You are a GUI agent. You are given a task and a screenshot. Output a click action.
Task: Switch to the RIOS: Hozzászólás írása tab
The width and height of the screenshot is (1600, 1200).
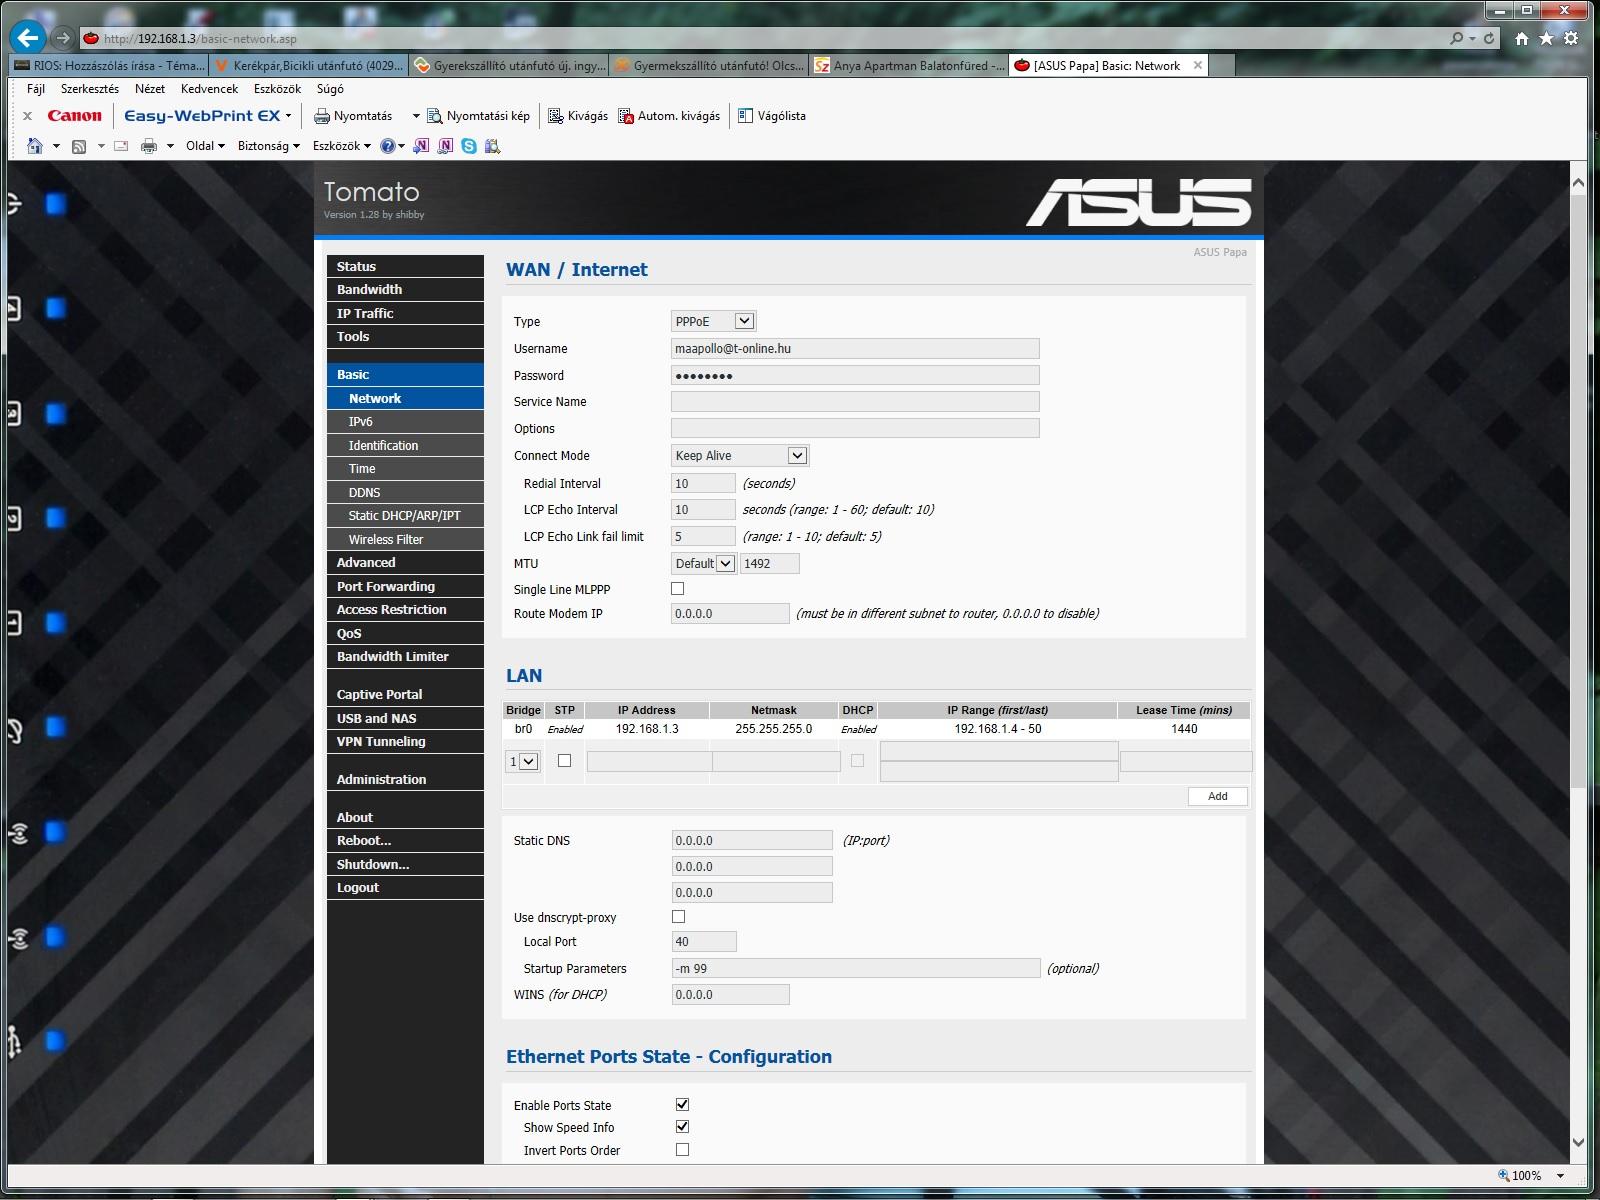[108, 66]
